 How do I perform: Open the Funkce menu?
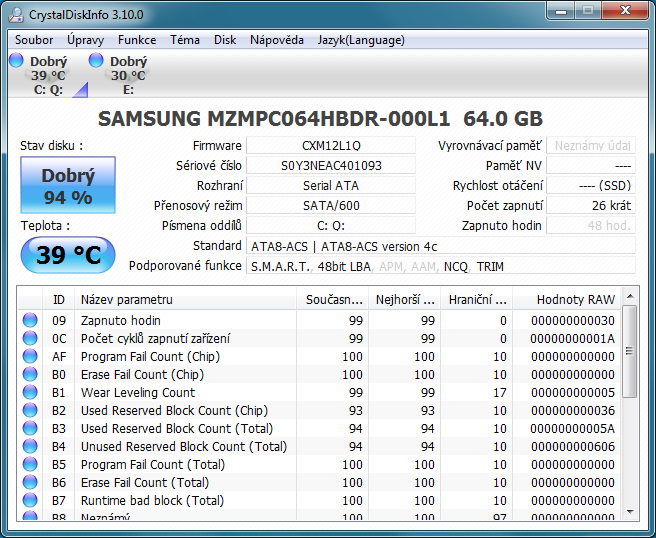(136, 40)
